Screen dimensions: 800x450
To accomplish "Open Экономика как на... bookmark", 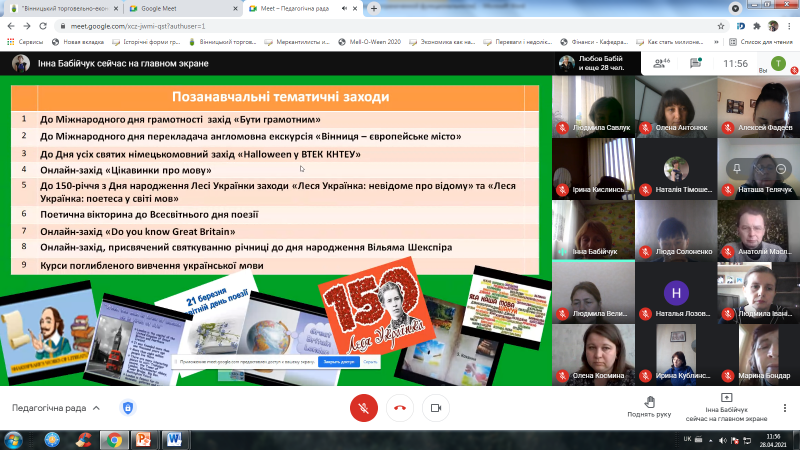I will coord(442,42).
